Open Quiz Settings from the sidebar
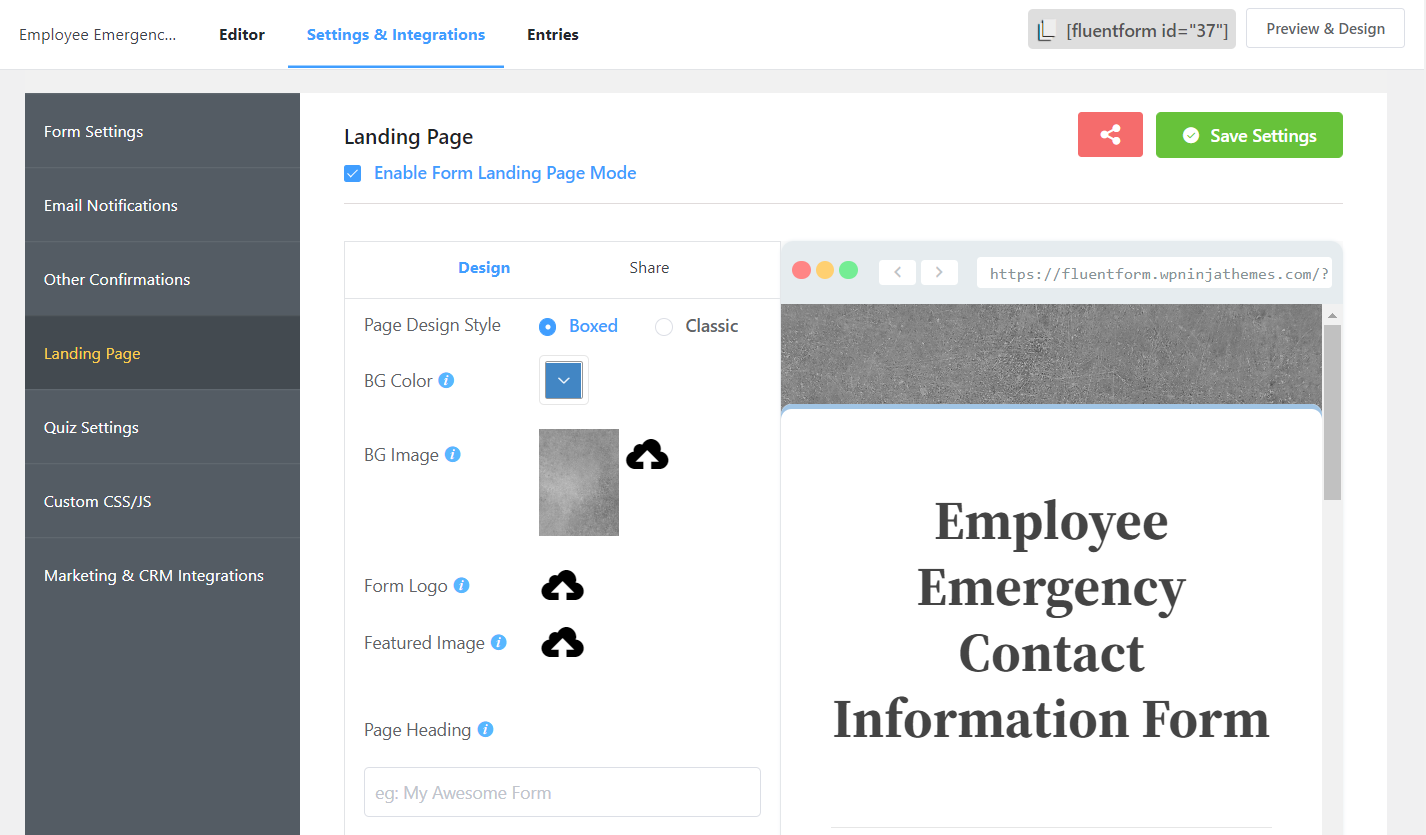Viewport: 1426px width, 835px height. coord(91,427)
